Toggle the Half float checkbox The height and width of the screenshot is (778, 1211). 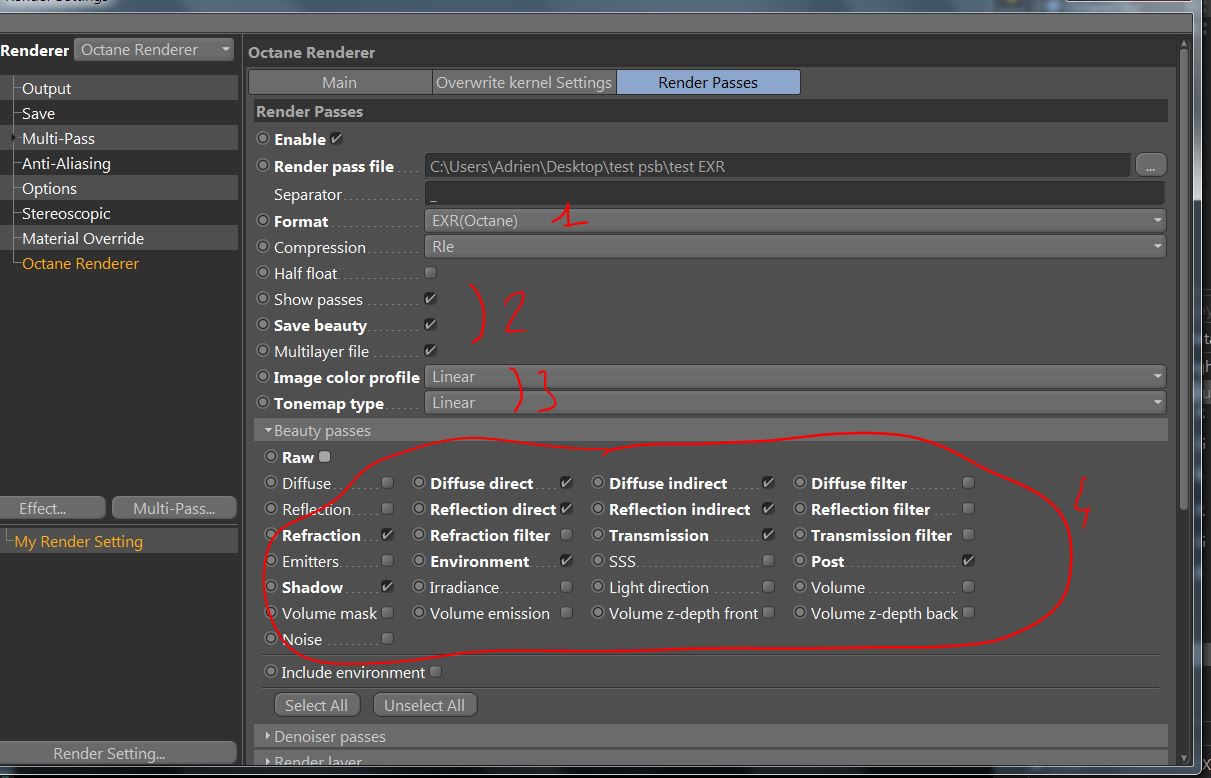(x=431, y=272)
